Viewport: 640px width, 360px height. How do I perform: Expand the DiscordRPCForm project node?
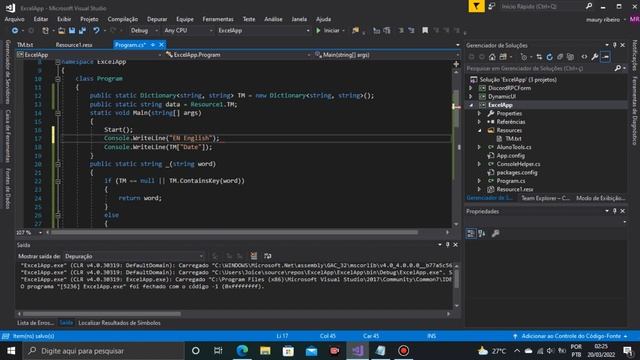[471, 88]
